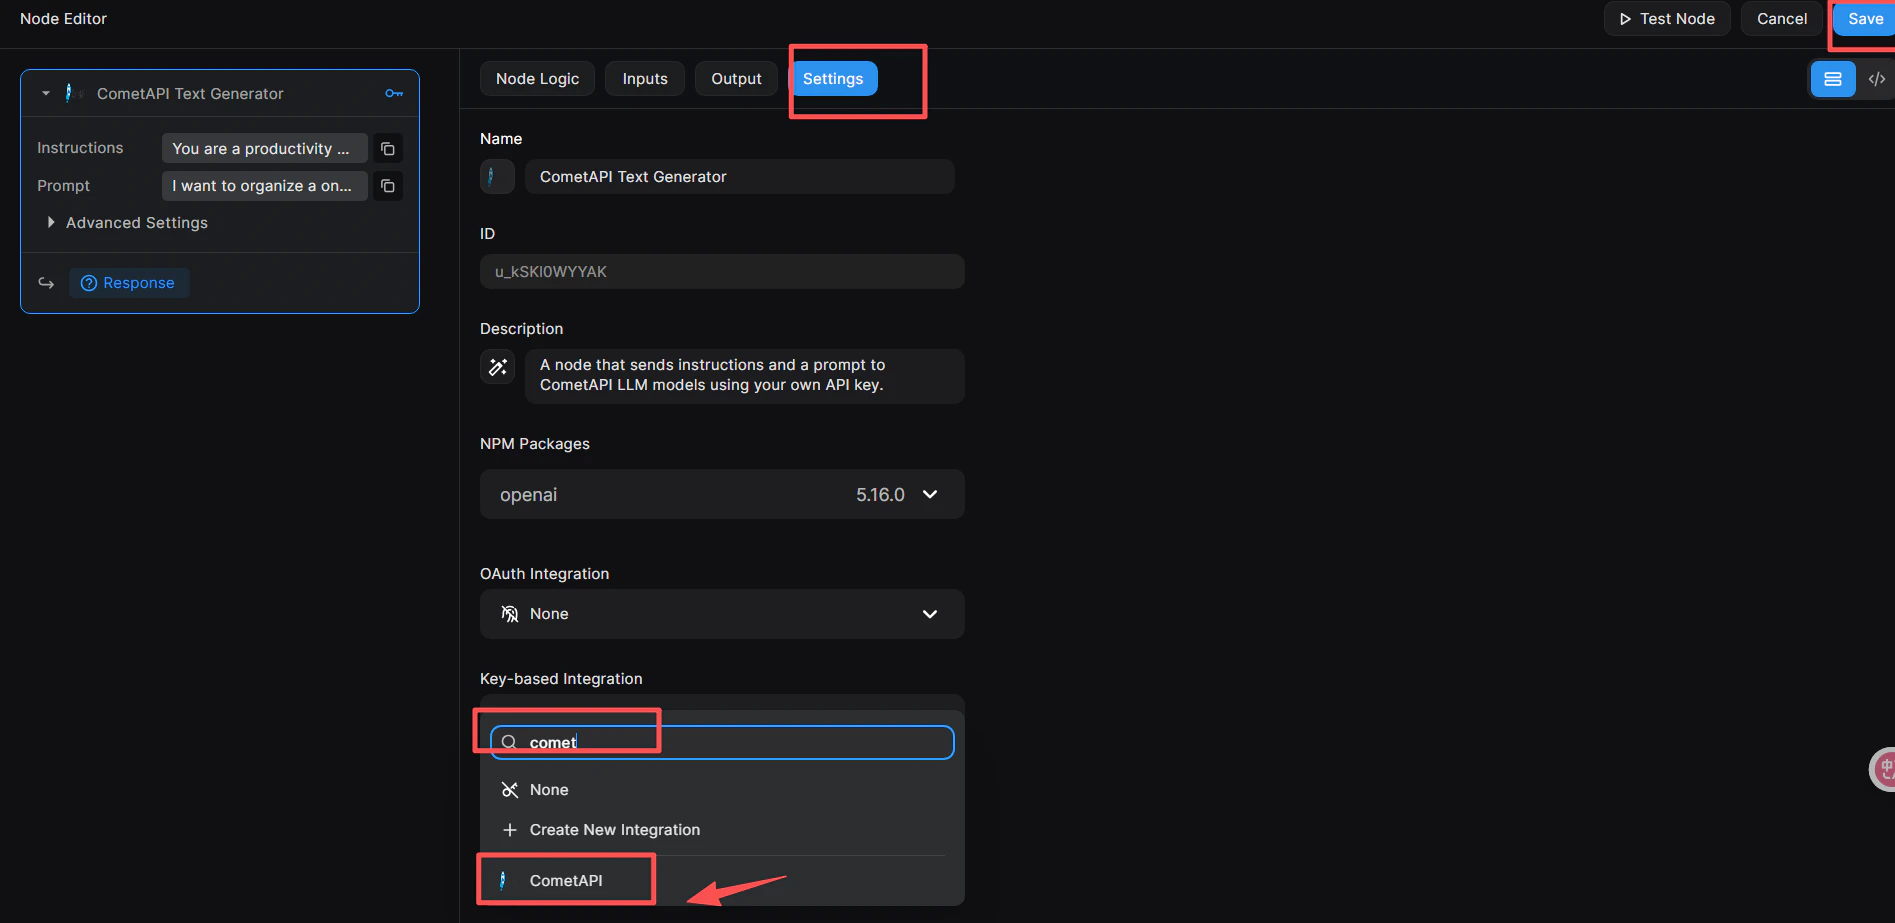
Task: Switch to code view with the </> icon
Action: [x=1877, y=78]
